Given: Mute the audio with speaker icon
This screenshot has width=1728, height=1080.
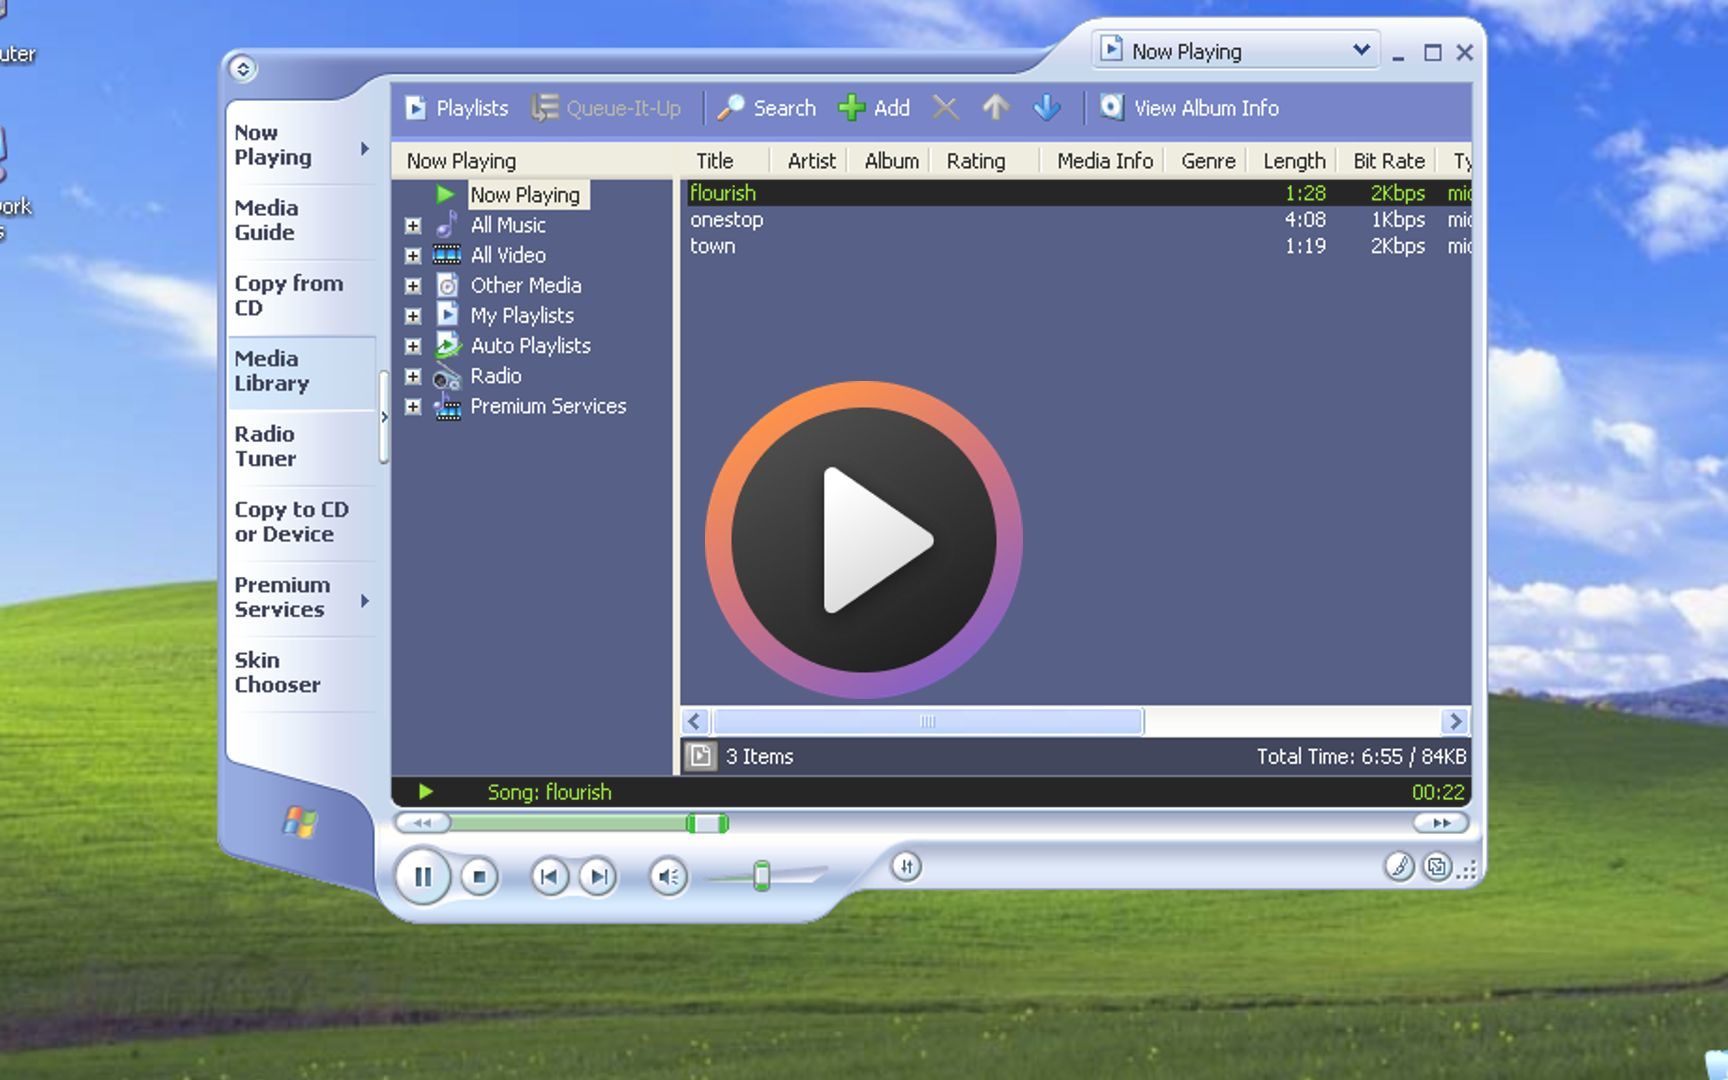Looking at the screenshot, I should coord(668,877).
